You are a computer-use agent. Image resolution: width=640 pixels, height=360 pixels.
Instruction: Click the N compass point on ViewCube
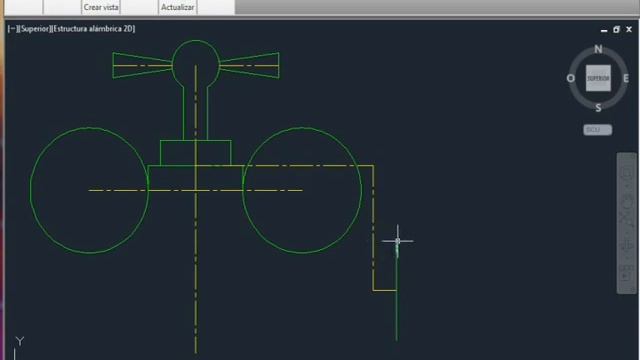pyautogui.click(x=598, y=49)
